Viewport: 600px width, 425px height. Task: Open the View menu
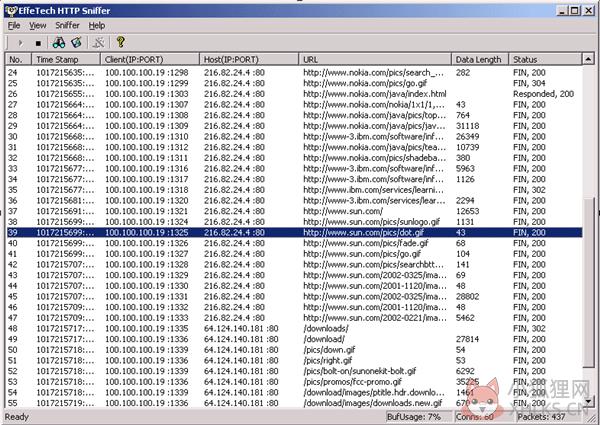[38, 26]
